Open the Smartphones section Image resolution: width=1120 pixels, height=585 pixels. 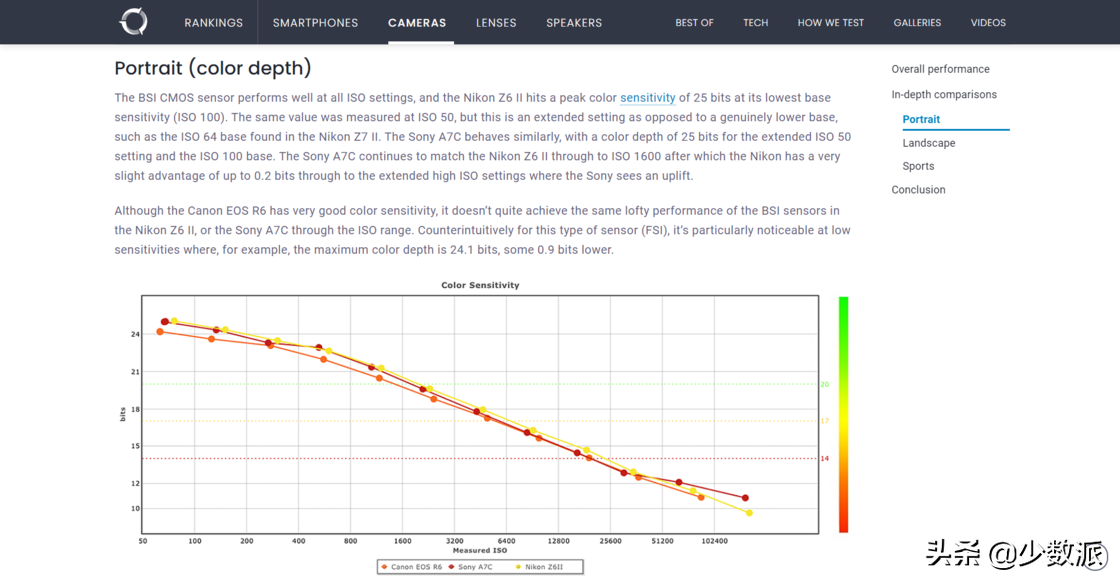(x=315, y=23)
